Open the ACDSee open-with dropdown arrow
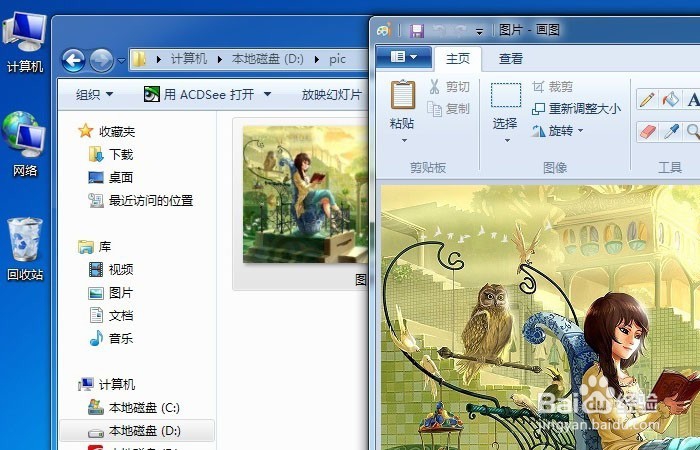The width and height of the screenshot is (700, 450). tap(267, 95)
